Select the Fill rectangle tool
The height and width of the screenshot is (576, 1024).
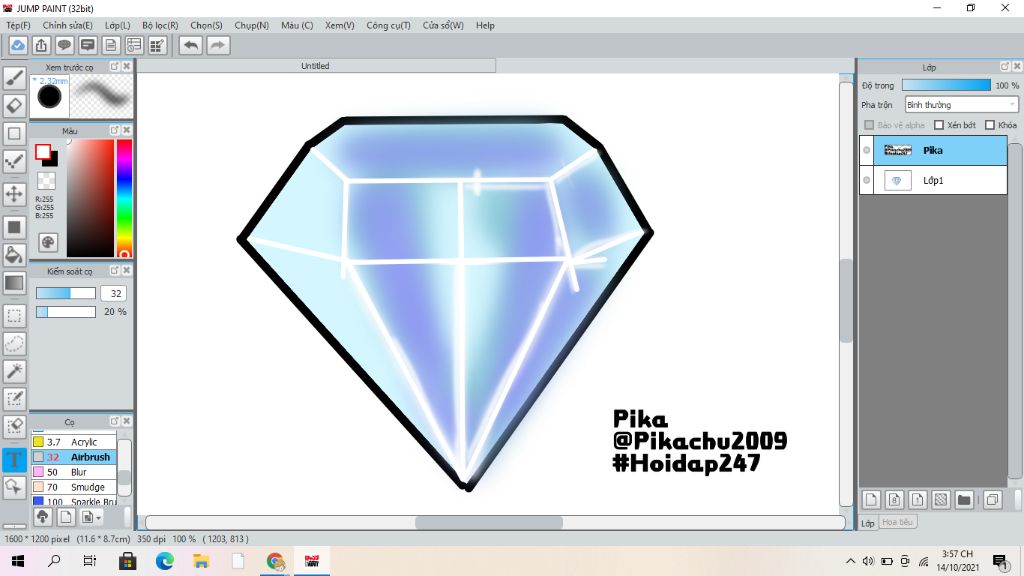pyautogui.click(x=14, y=227)
